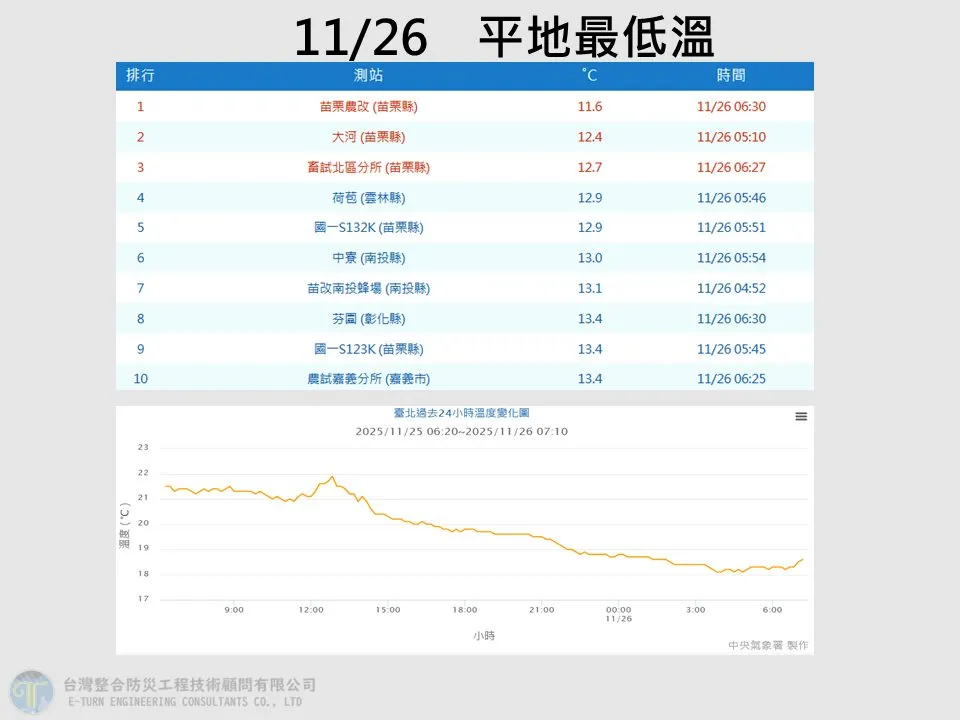Select station 國一S132K (苗栗縣)
This screenshot has width=960, height=720.
371,227
